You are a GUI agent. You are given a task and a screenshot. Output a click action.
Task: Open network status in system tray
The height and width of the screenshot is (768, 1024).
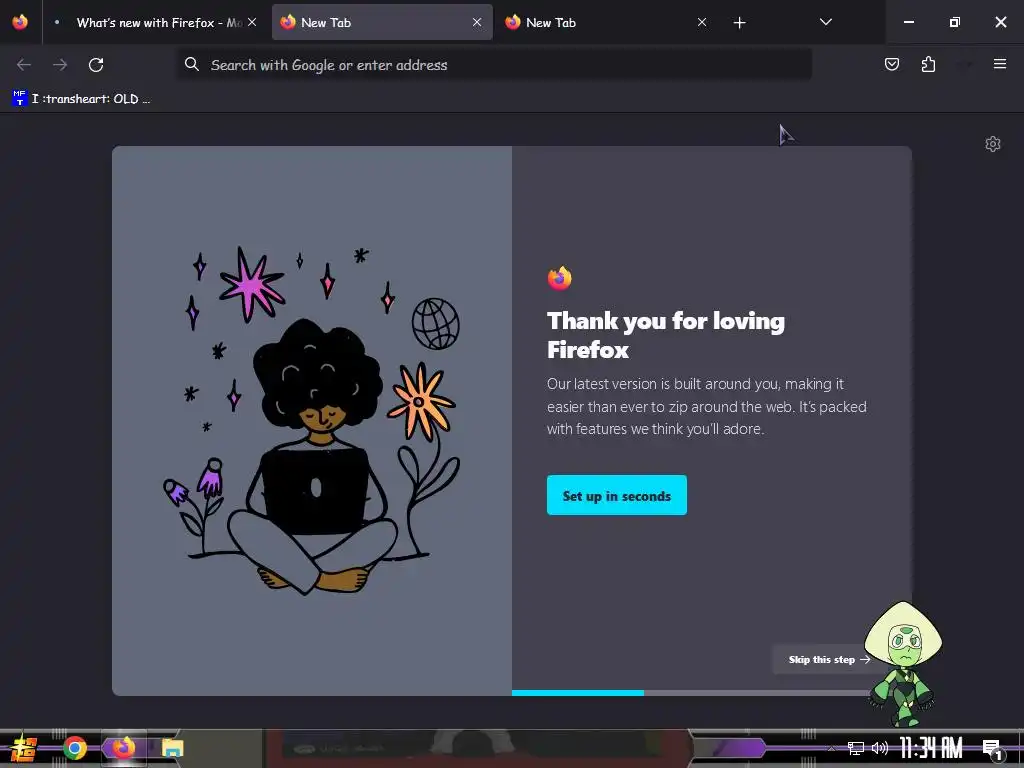pyautogui.click(x=856, y=748)
